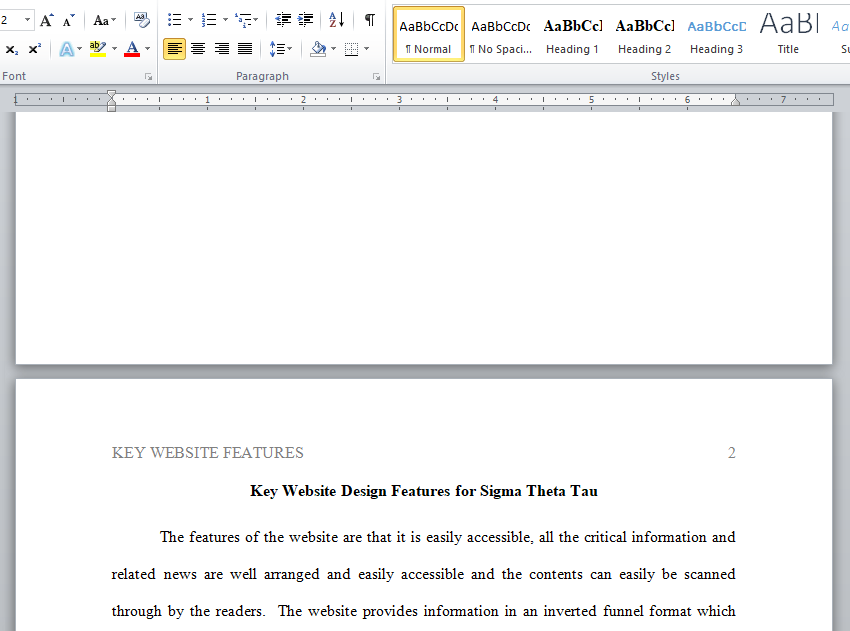Apply the yellow text highlight color
This screenshot has height=631, width=850.
tap(98, 49)
